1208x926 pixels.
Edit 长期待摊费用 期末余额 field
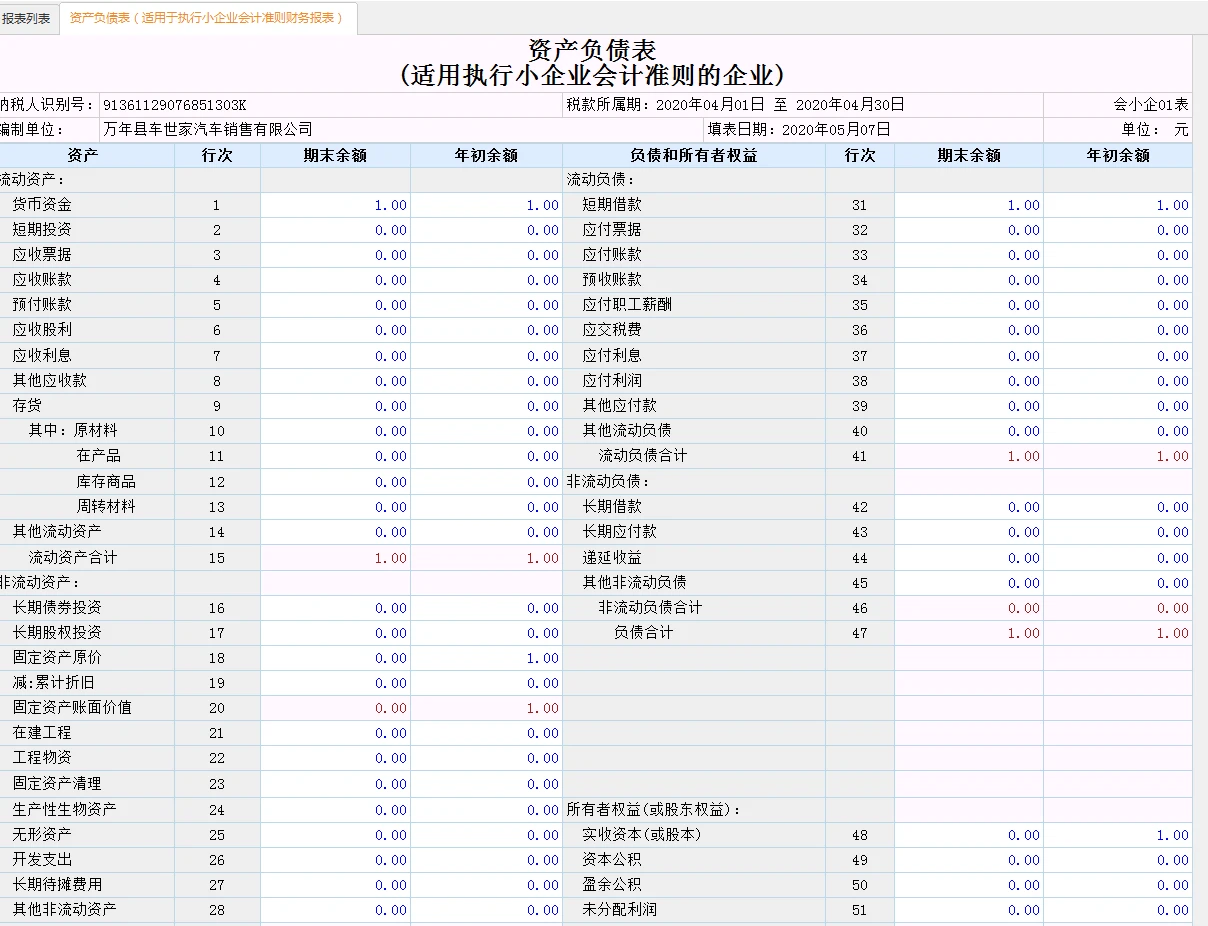click(x=335, y=885)
